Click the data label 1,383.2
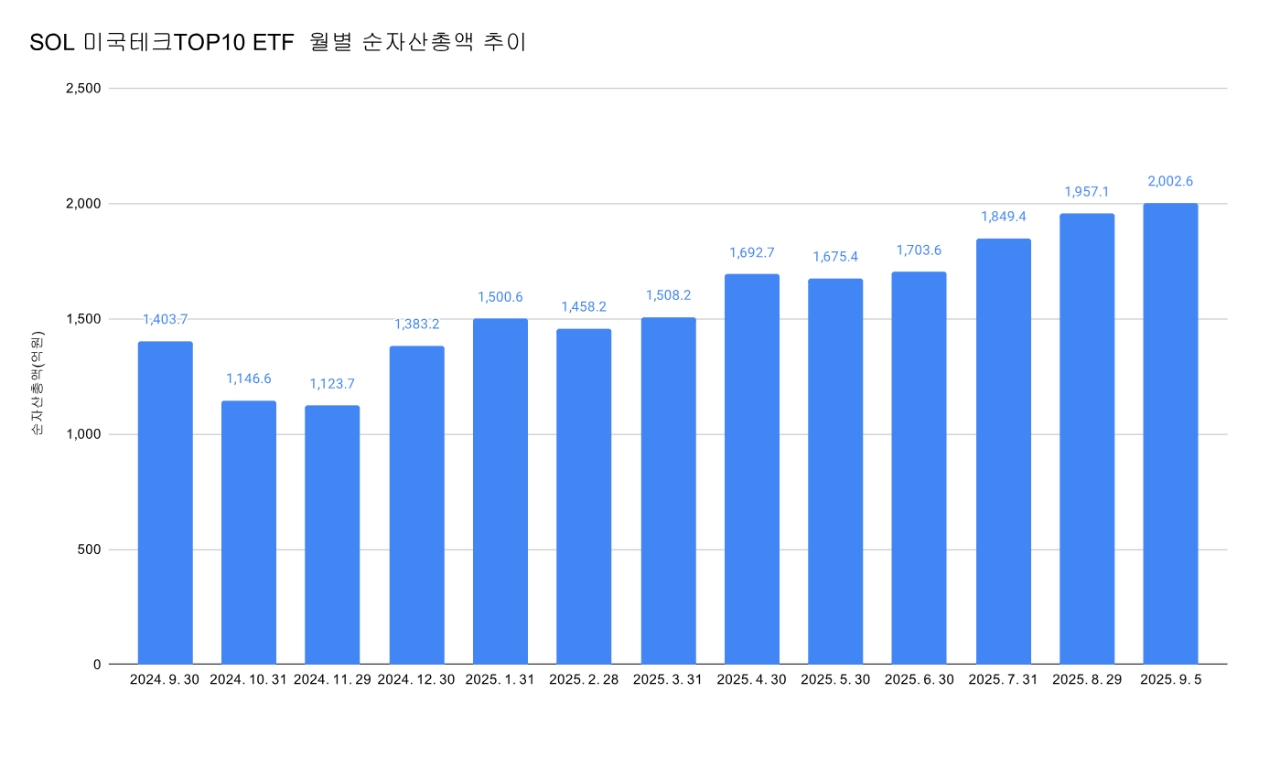Viewport: 1280px width, 767px height. click(x=416, y=324)
